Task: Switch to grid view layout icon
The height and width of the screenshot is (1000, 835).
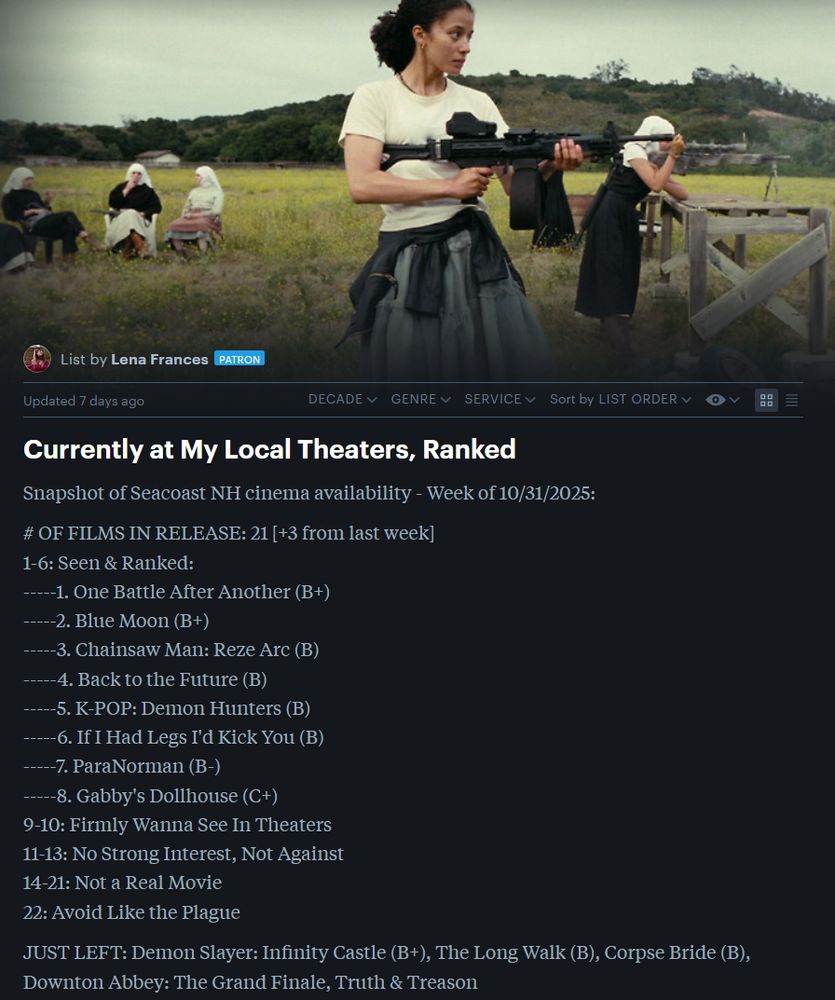Action: pyautogui.click(x=766, y=400)
